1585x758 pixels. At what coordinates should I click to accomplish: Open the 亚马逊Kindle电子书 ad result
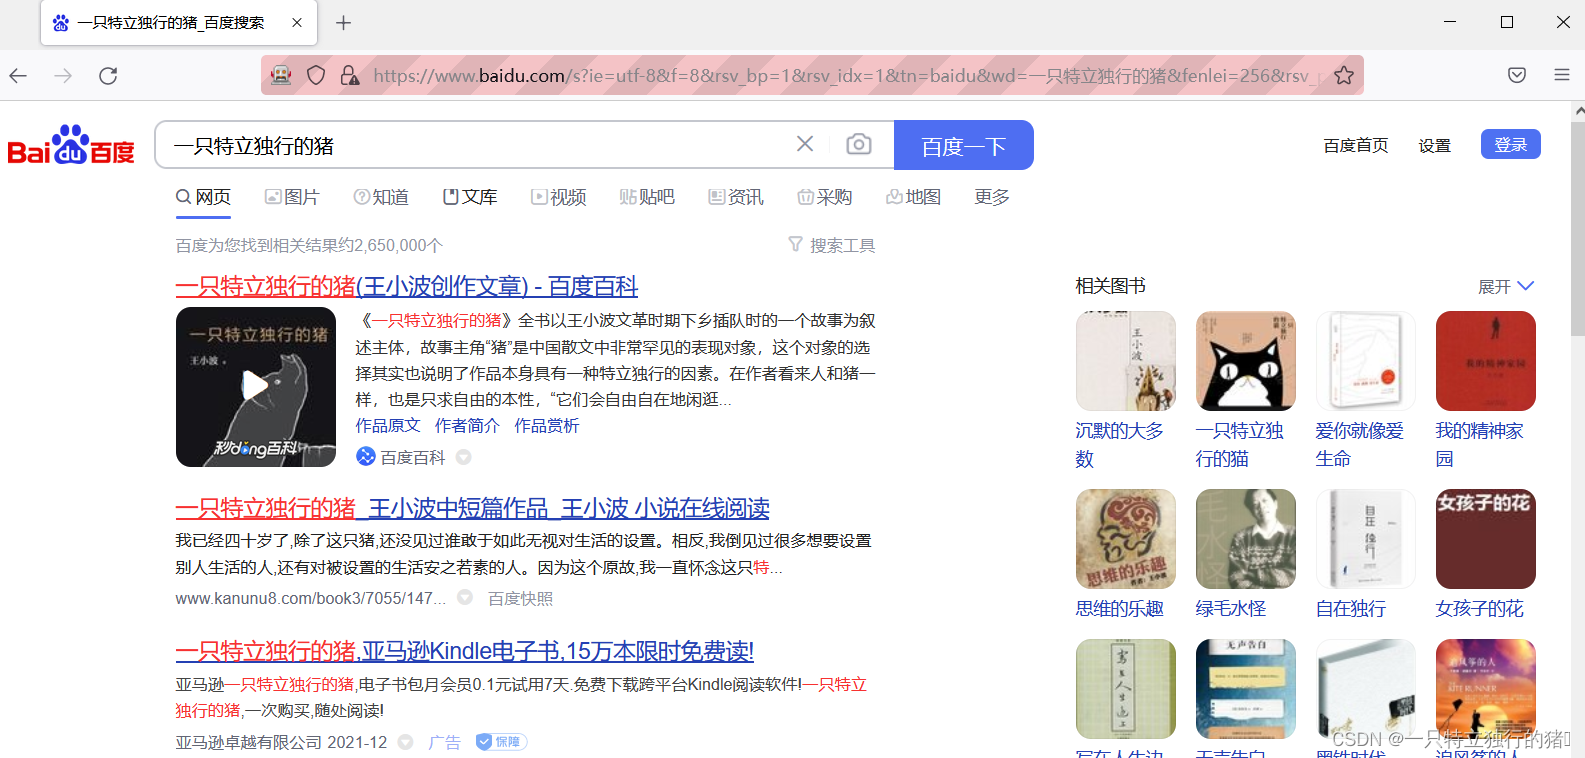465,652
